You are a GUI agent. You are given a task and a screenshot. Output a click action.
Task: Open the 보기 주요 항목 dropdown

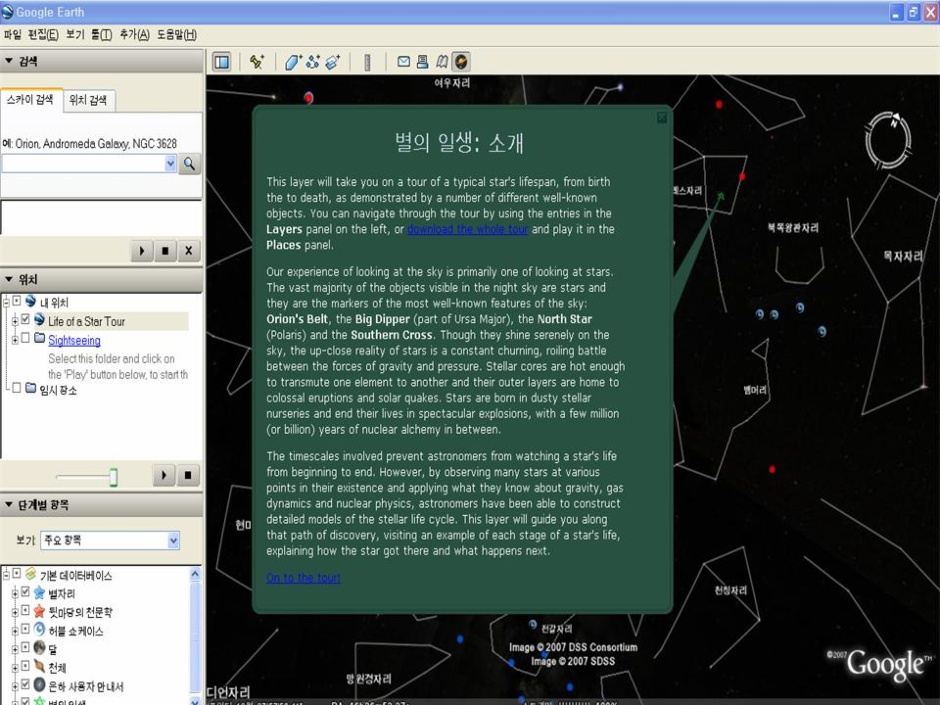coord(110,541)
